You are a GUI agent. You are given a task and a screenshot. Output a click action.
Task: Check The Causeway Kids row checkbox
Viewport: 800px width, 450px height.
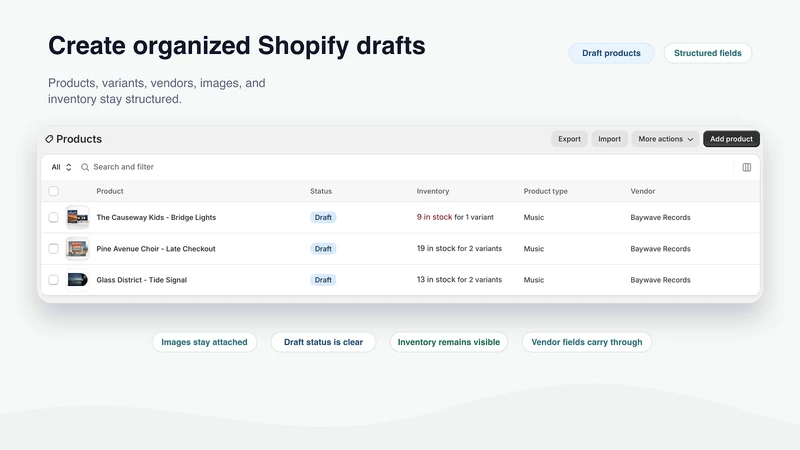click(53, 217)
